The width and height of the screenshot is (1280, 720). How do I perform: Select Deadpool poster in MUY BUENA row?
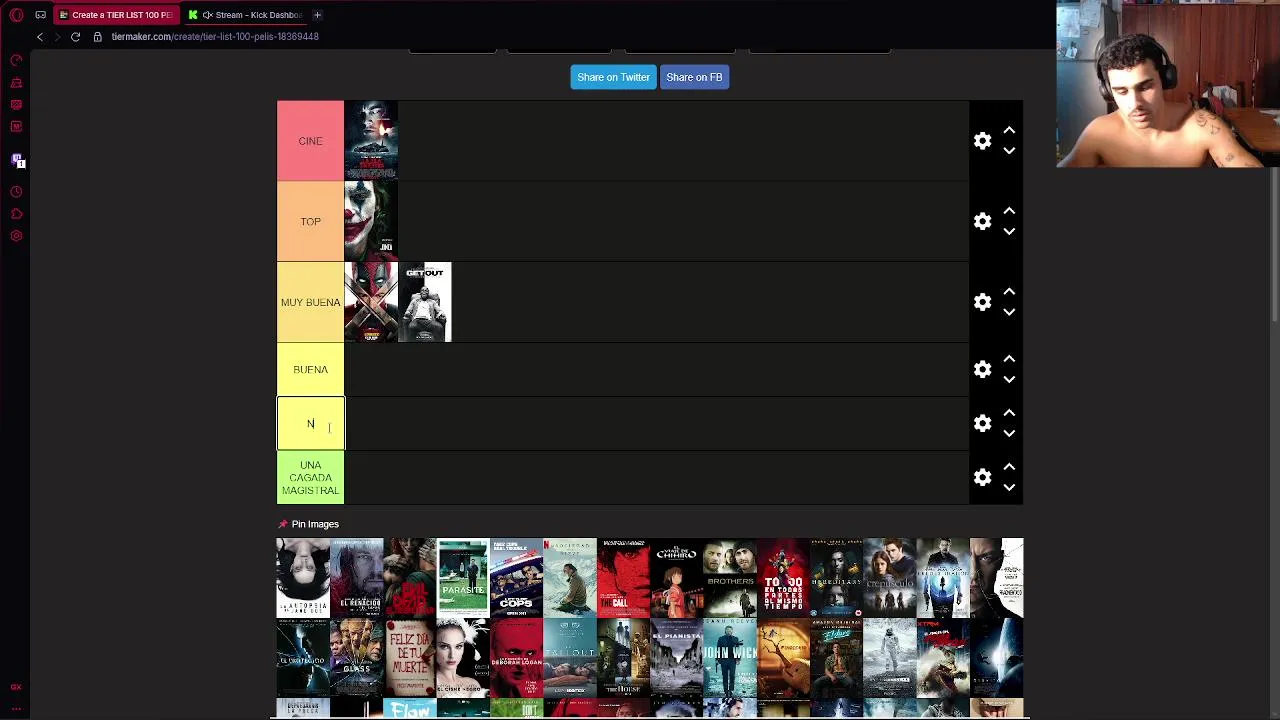[x=371, y=302]
